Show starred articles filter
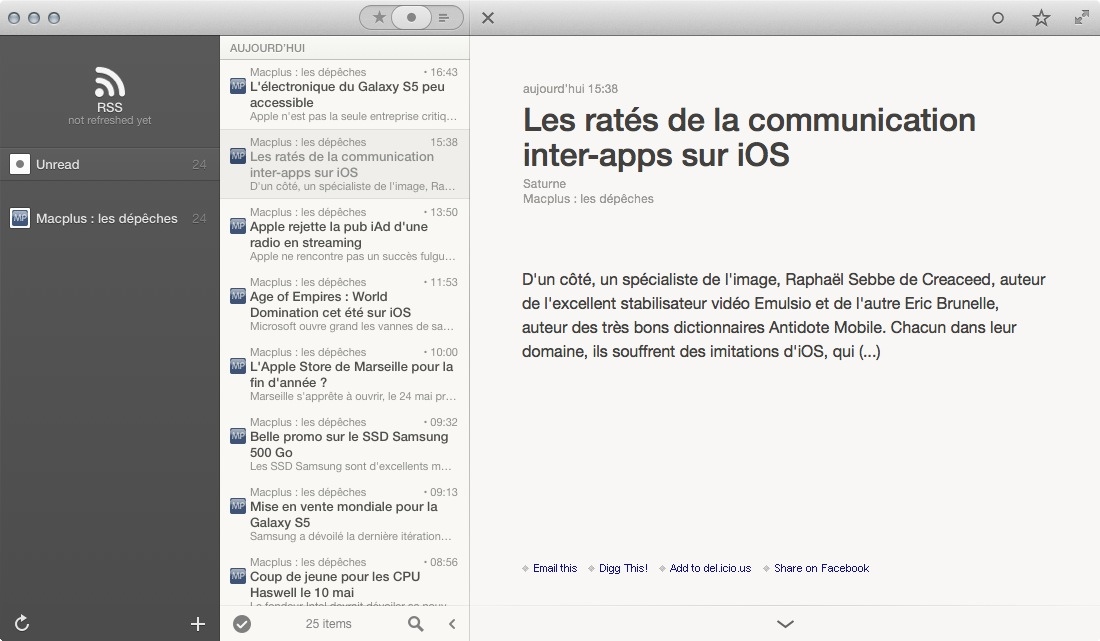This screenshot has height=641, width=1100. click(x=379, y=18)
